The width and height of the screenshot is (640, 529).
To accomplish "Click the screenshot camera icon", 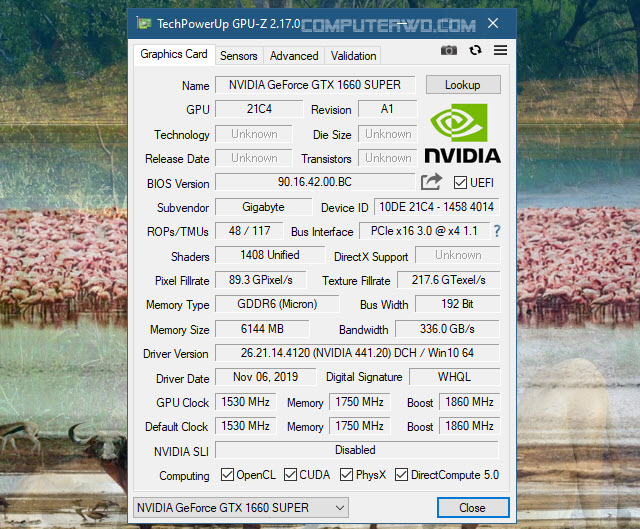I will tap(449, 50).
